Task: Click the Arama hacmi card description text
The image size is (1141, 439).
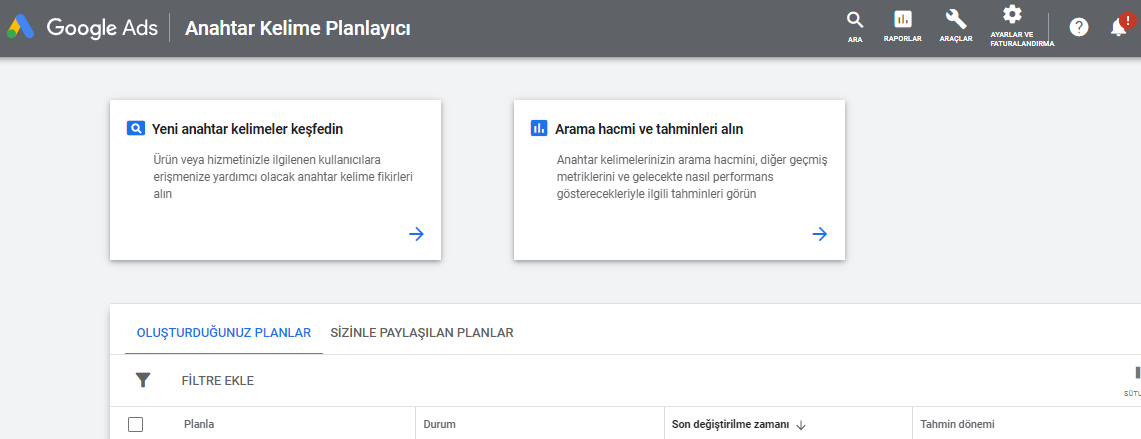Action: 692,177
